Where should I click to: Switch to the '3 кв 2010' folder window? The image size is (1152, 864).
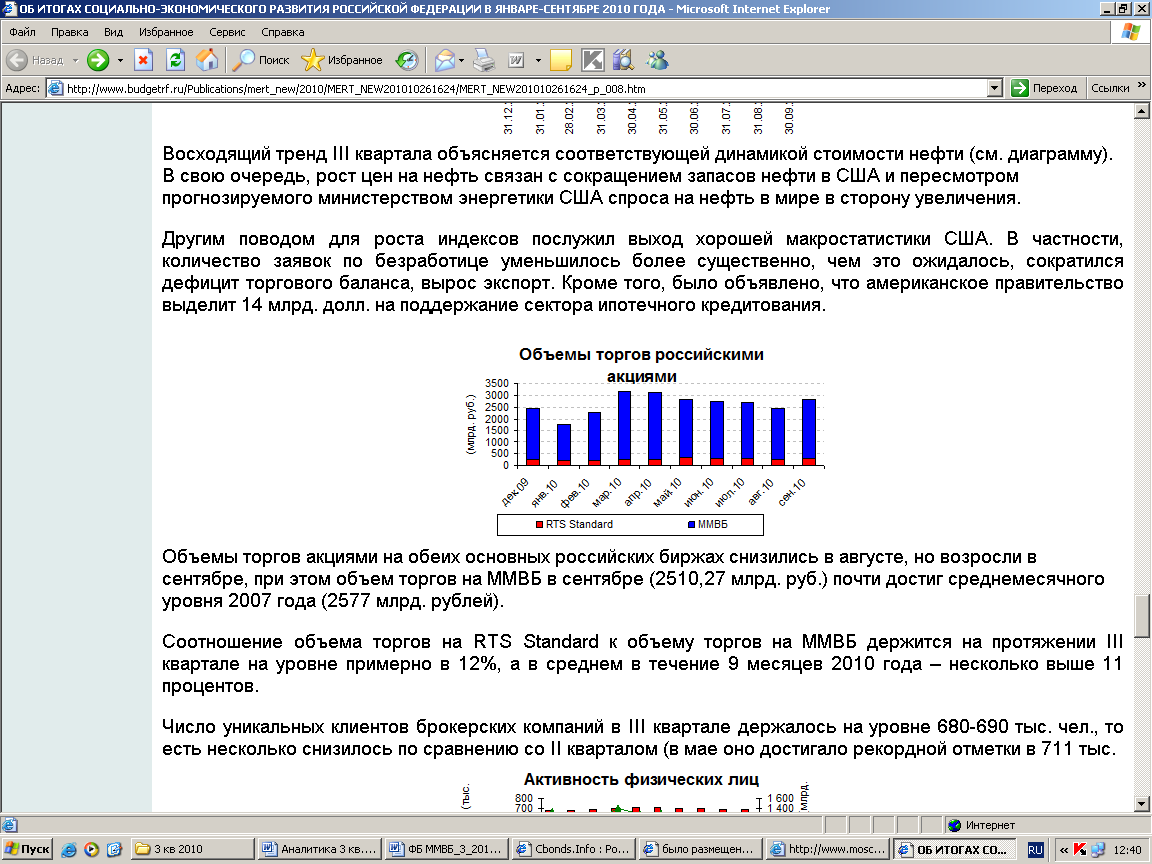pyautogui.click(x=192, y=849)
